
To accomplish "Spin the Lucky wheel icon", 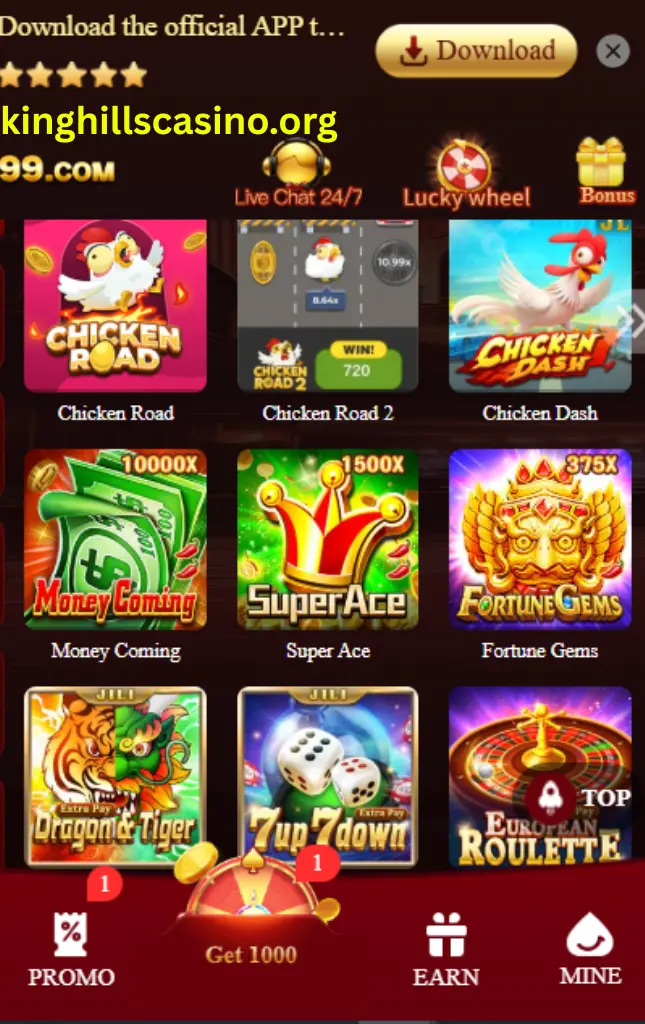I will [x=464, y=165].
